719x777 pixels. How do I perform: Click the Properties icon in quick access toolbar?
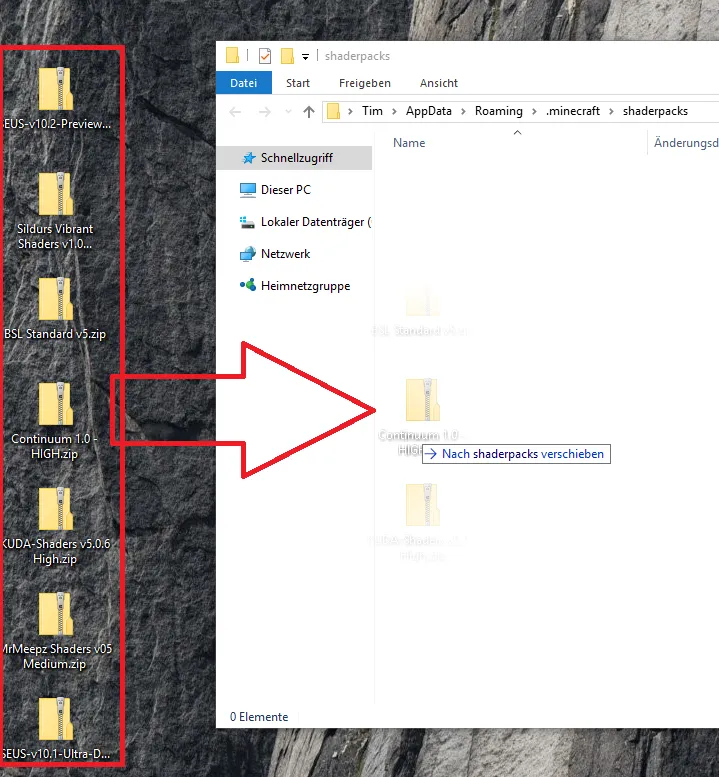click(x=265, y=56)
